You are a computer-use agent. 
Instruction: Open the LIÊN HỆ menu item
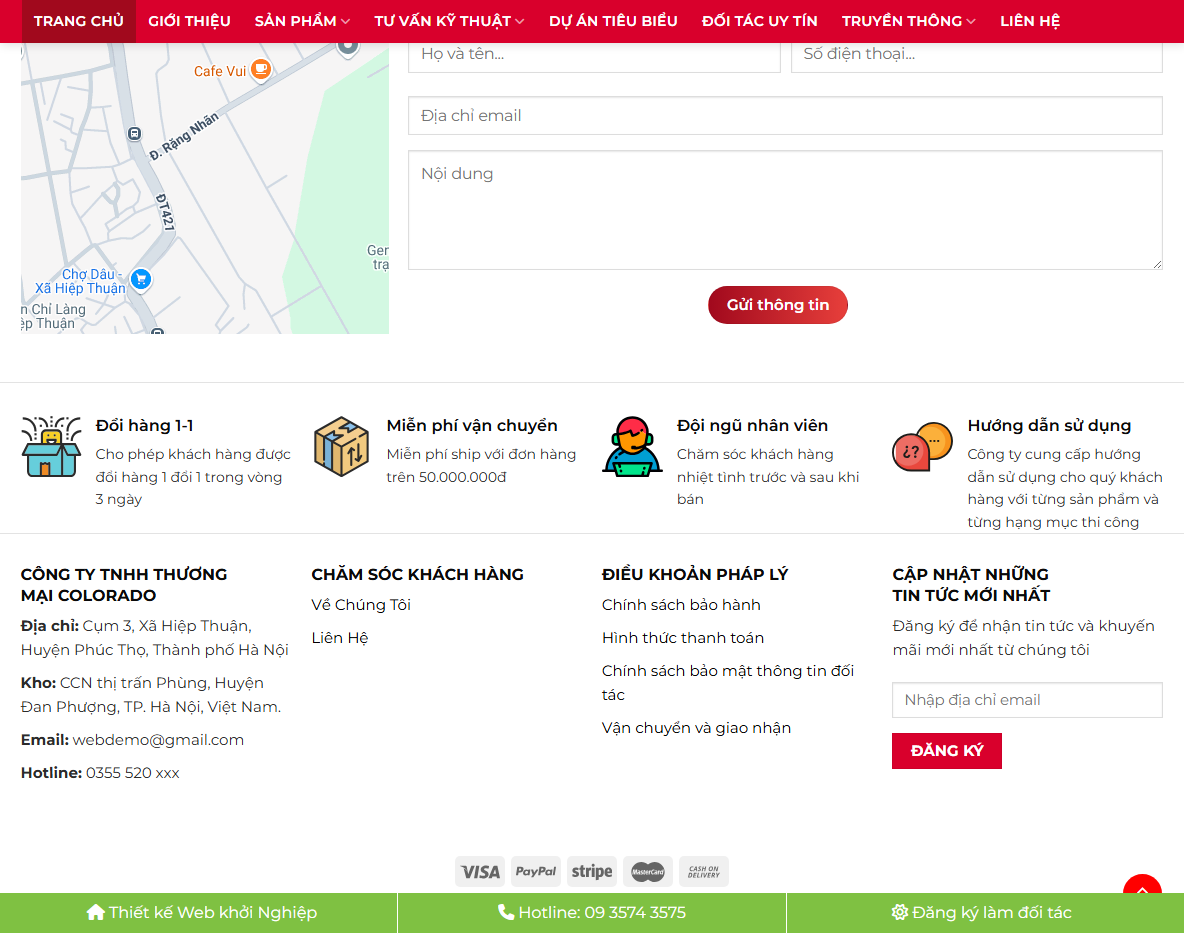[1030, 20]
